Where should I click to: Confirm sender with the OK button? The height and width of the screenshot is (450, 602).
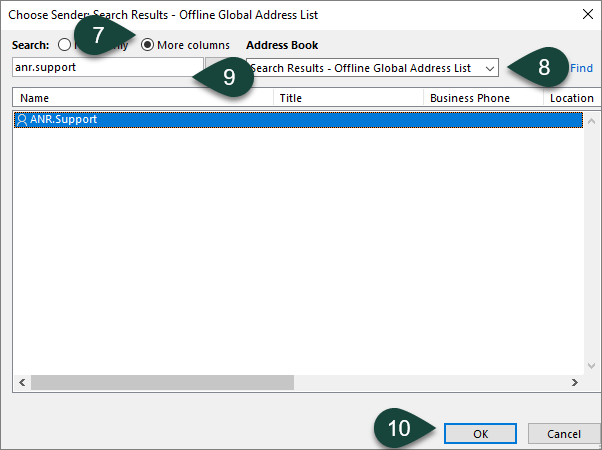click(x=480, y=433)
